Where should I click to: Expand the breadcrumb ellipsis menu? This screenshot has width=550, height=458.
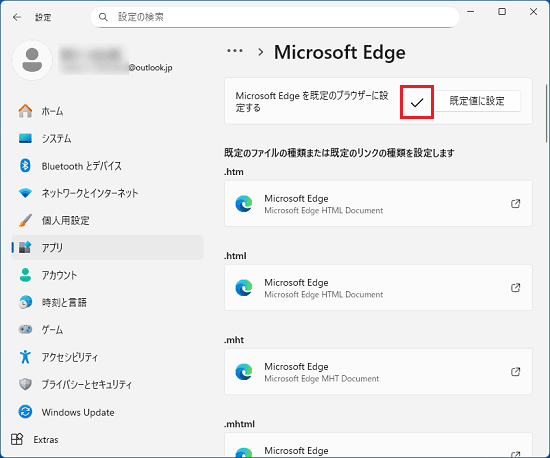pyautogui.click(x=235, y=51)
